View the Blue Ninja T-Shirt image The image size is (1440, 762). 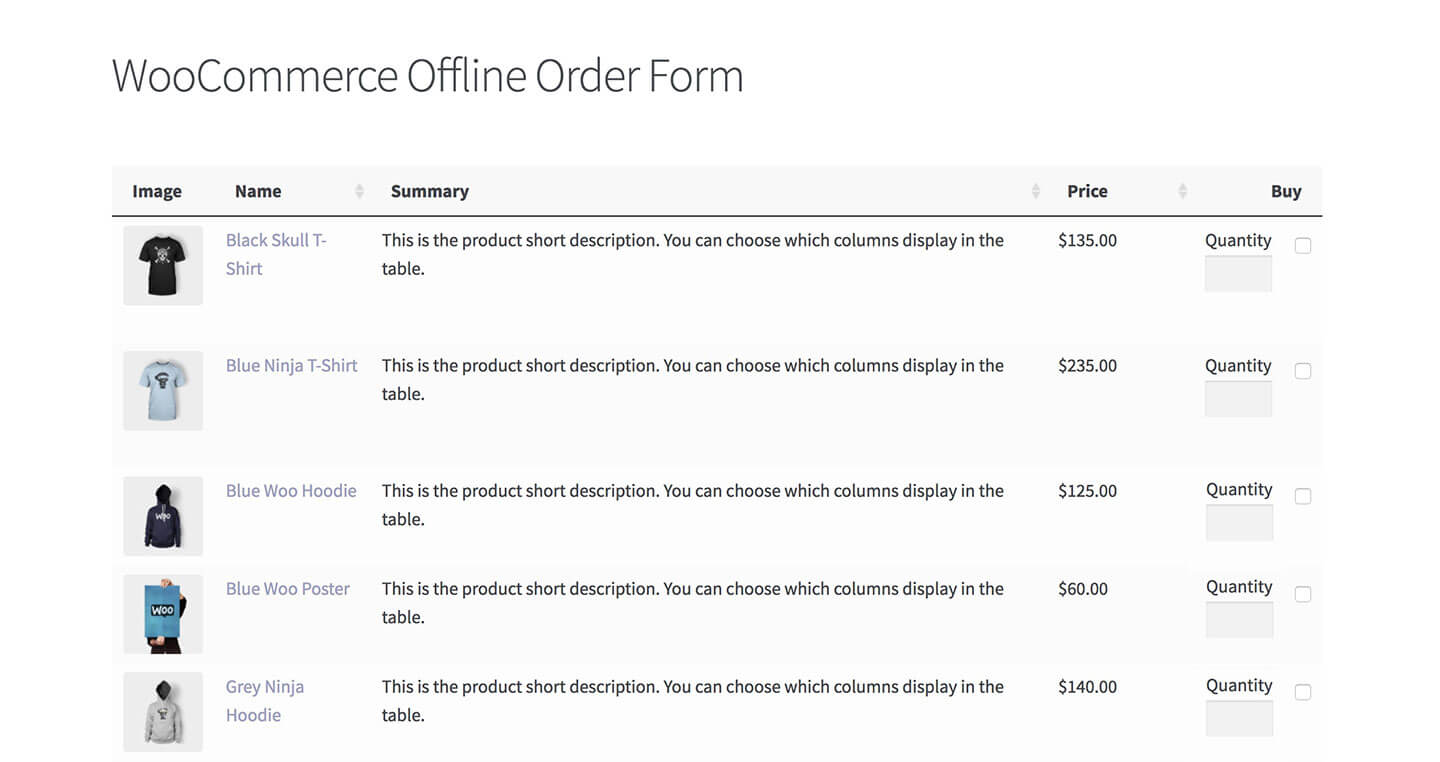point(162,390)
